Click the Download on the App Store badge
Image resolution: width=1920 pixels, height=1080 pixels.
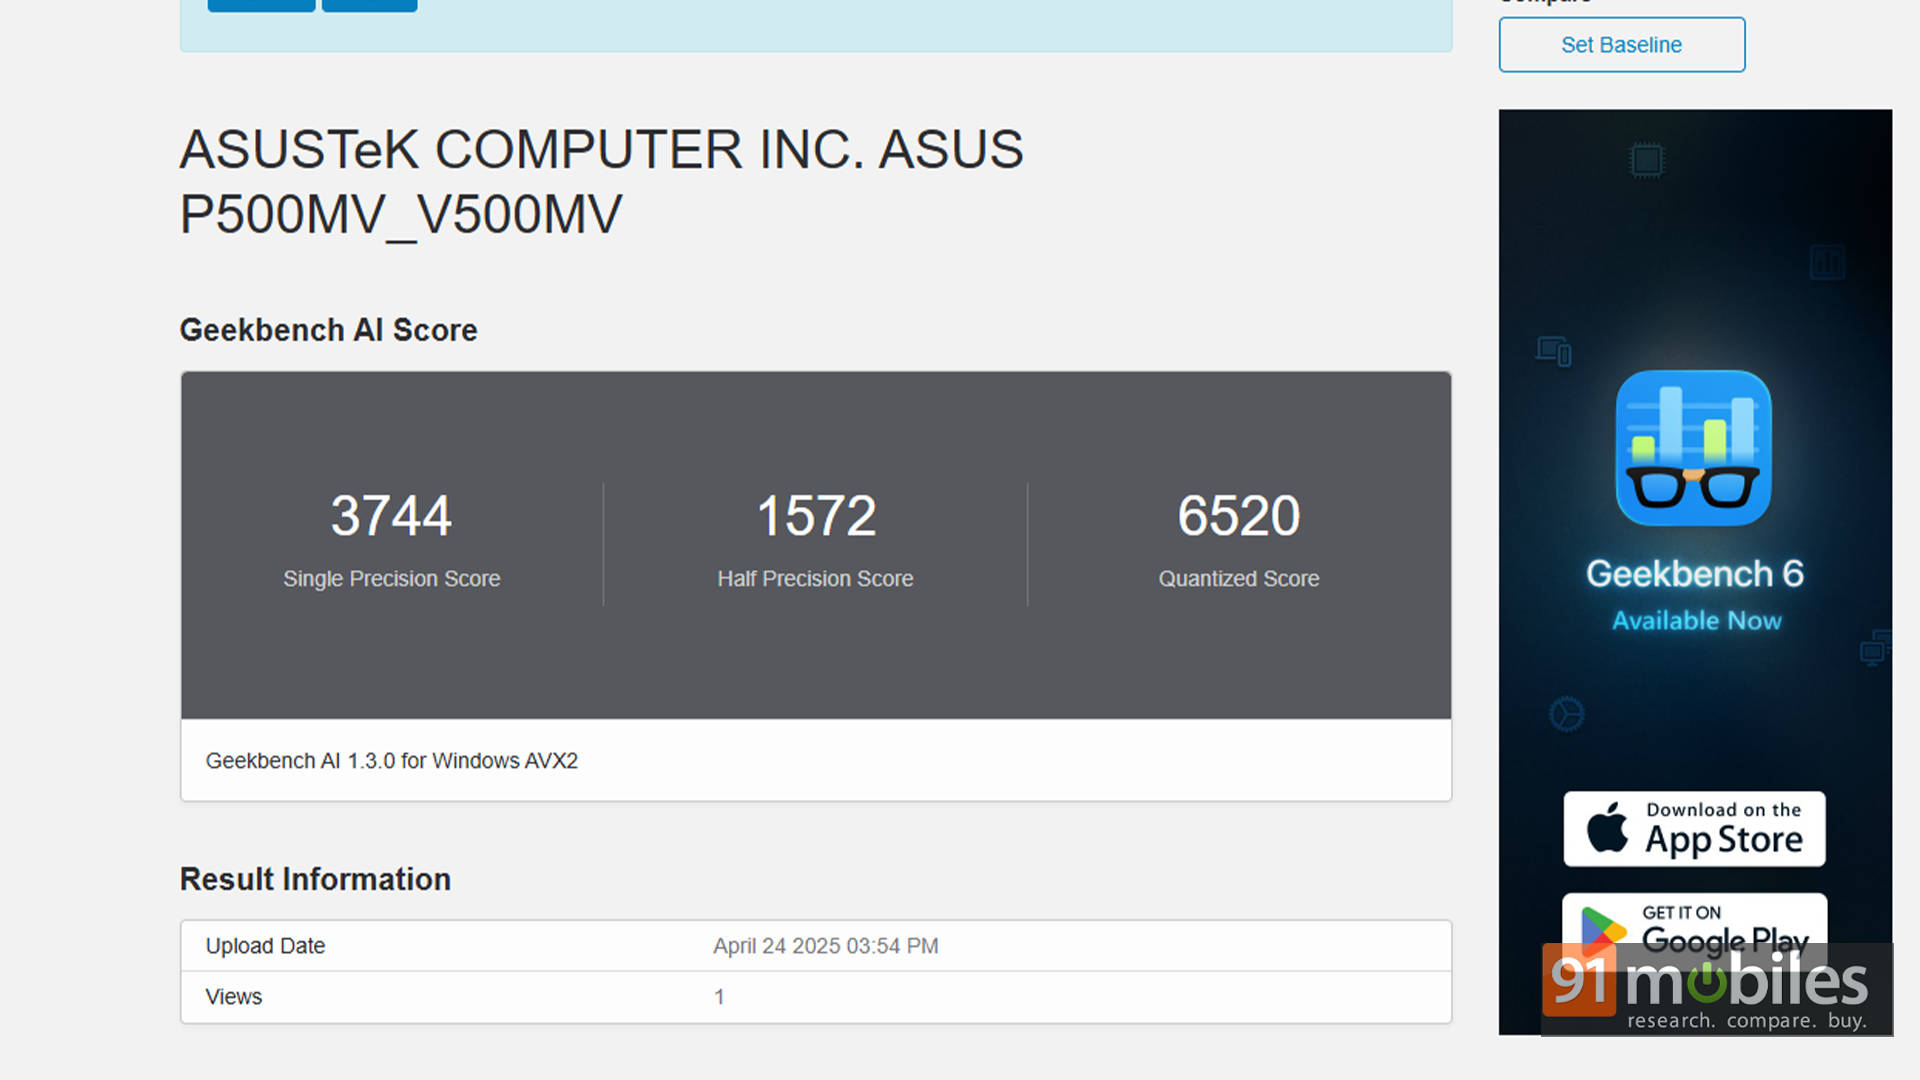coord(1694,829)
